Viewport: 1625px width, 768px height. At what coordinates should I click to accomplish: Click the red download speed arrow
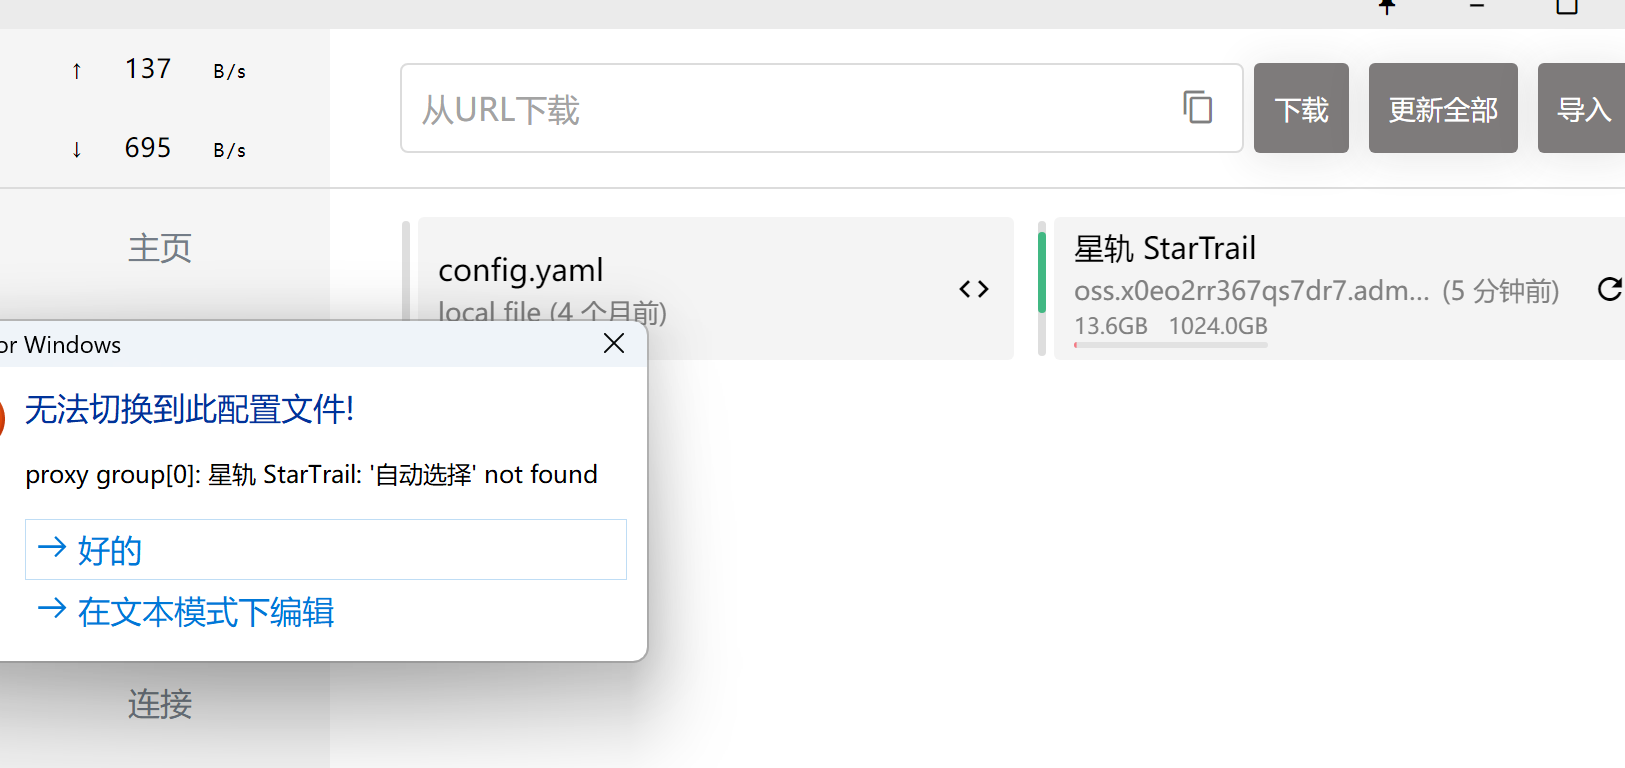pos(77,150)
